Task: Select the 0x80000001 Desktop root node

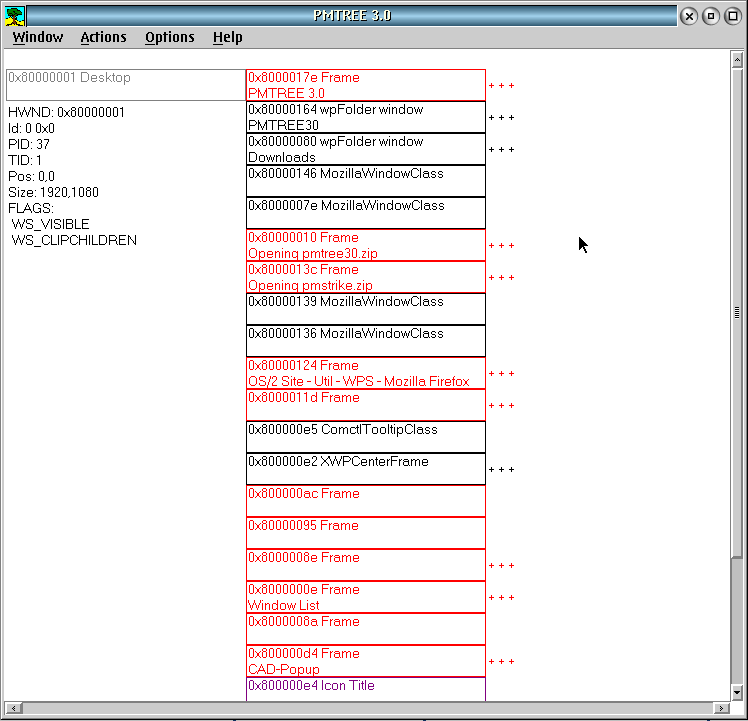Action: (x=126, y=85)
